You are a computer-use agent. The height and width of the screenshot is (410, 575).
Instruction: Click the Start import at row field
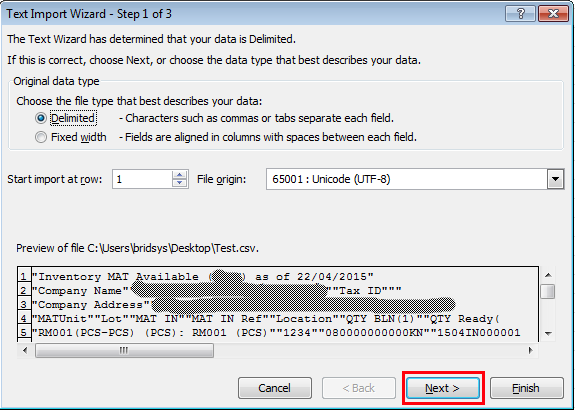click(142, 179)
